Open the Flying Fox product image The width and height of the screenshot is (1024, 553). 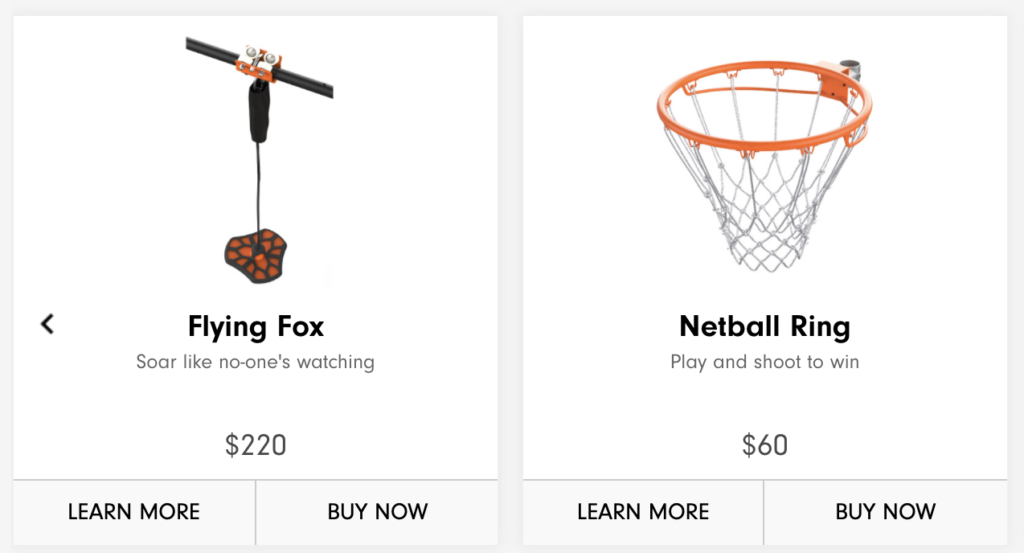point(262,160)
